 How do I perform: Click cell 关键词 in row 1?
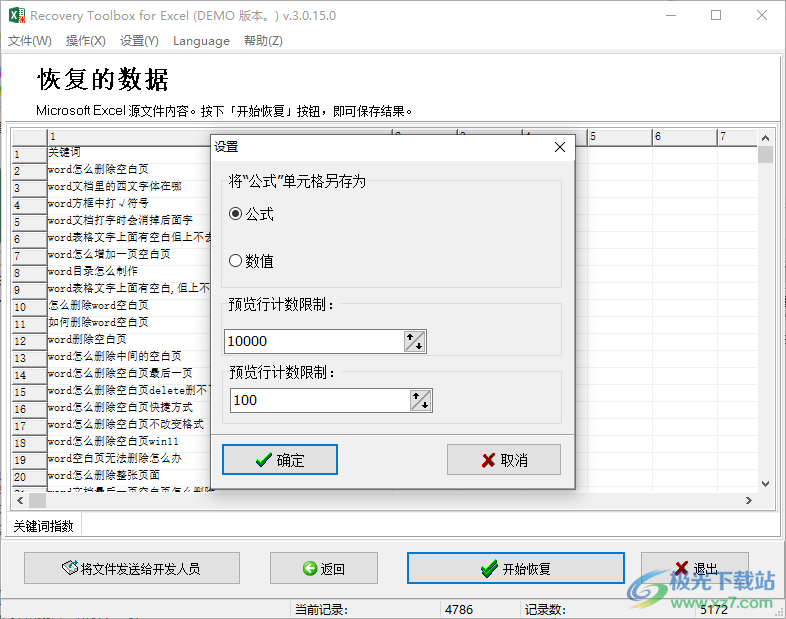[x=64, y=152]
